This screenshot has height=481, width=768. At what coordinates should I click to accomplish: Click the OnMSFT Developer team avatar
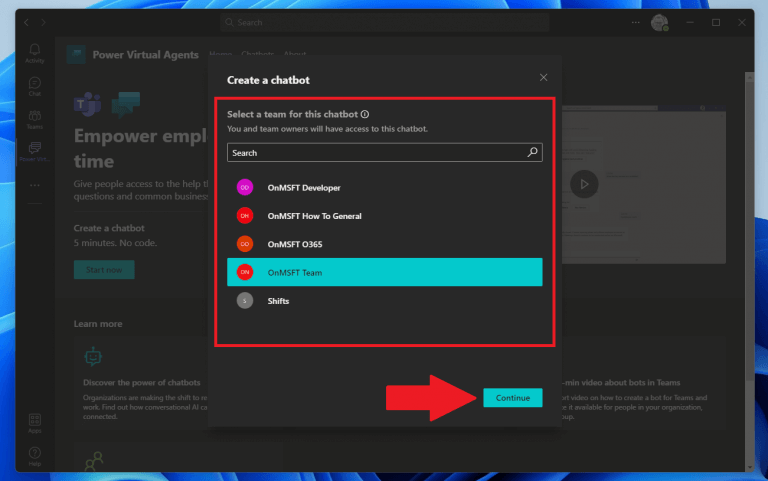tap(245, 187)
